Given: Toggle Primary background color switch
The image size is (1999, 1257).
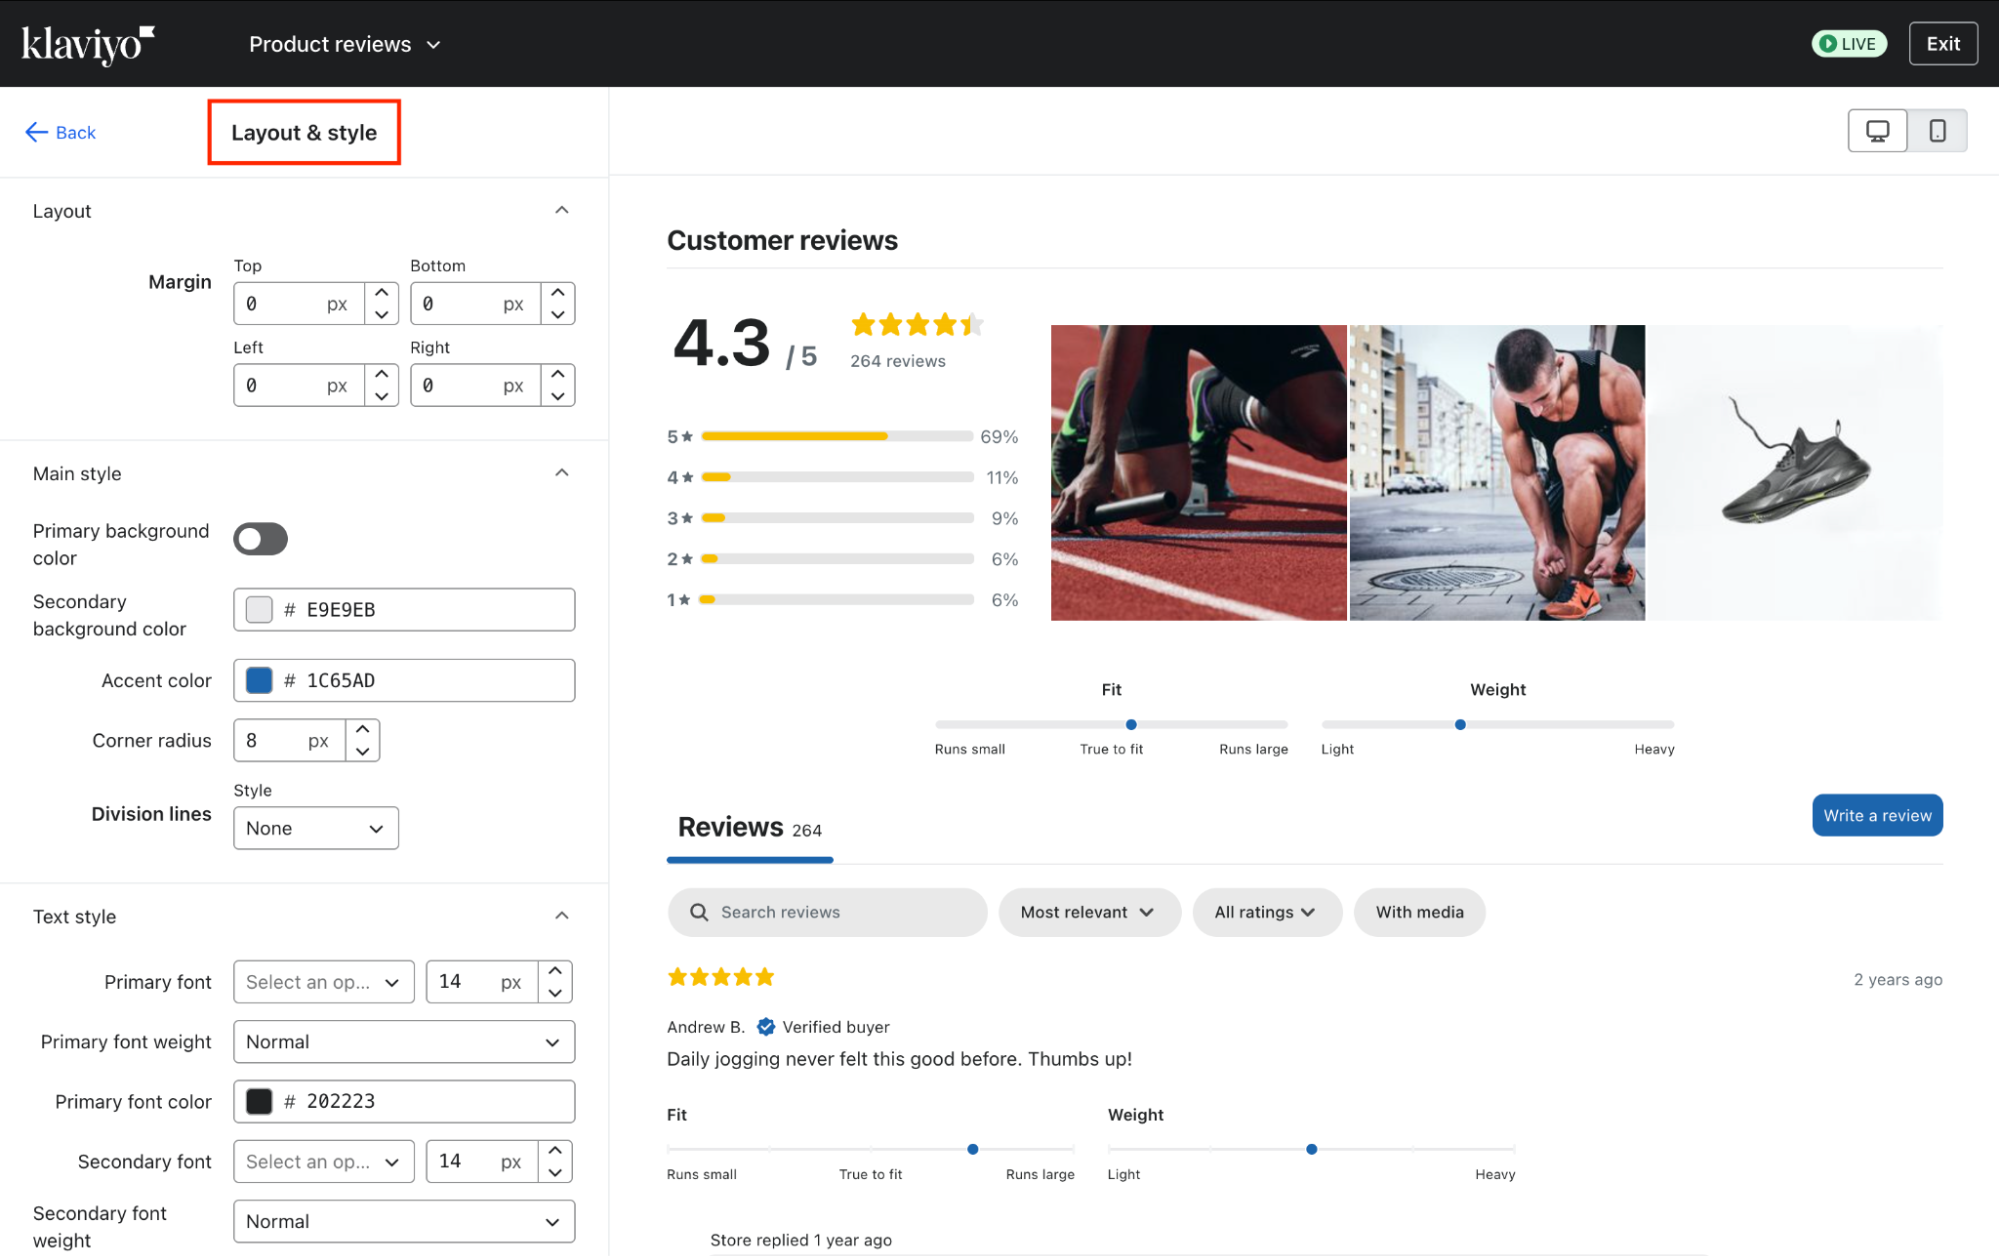Looking at the screenshot, I should [x=260, y=539].
